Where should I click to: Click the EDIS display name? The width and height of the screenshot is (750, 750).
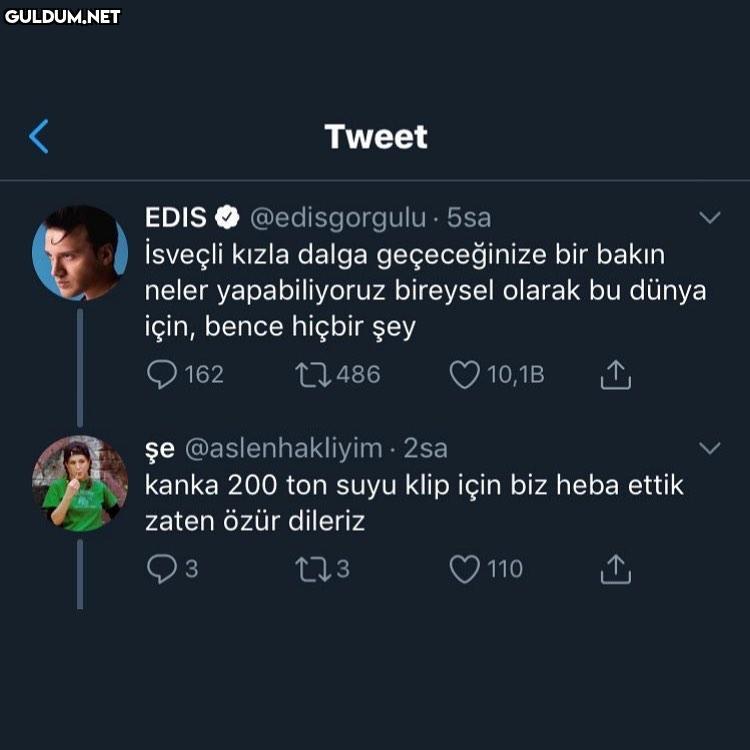click(x=176, y=217)
